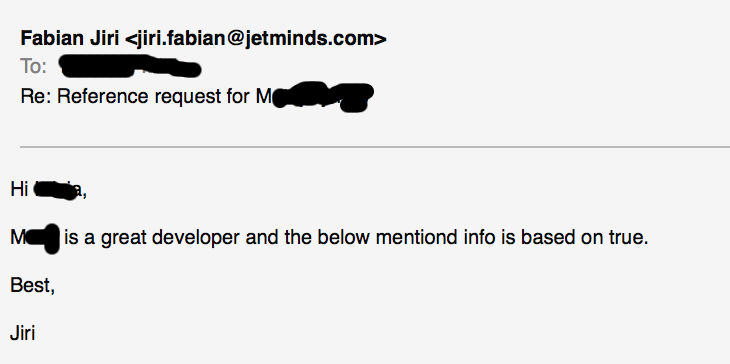
Task: Click the header divider line
Action: point(375,147)
